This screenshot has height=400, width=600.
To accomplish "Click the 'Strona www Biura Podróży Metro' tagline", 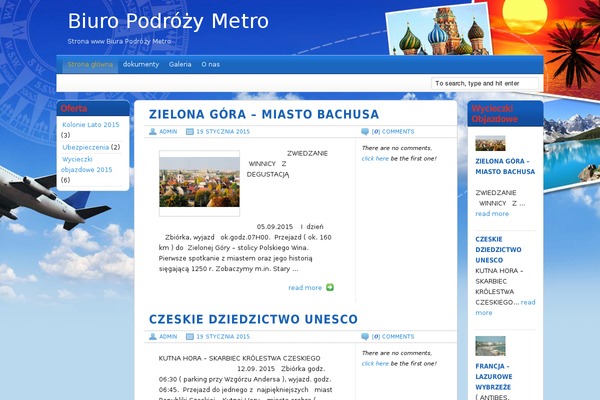I will coord(119,41).
